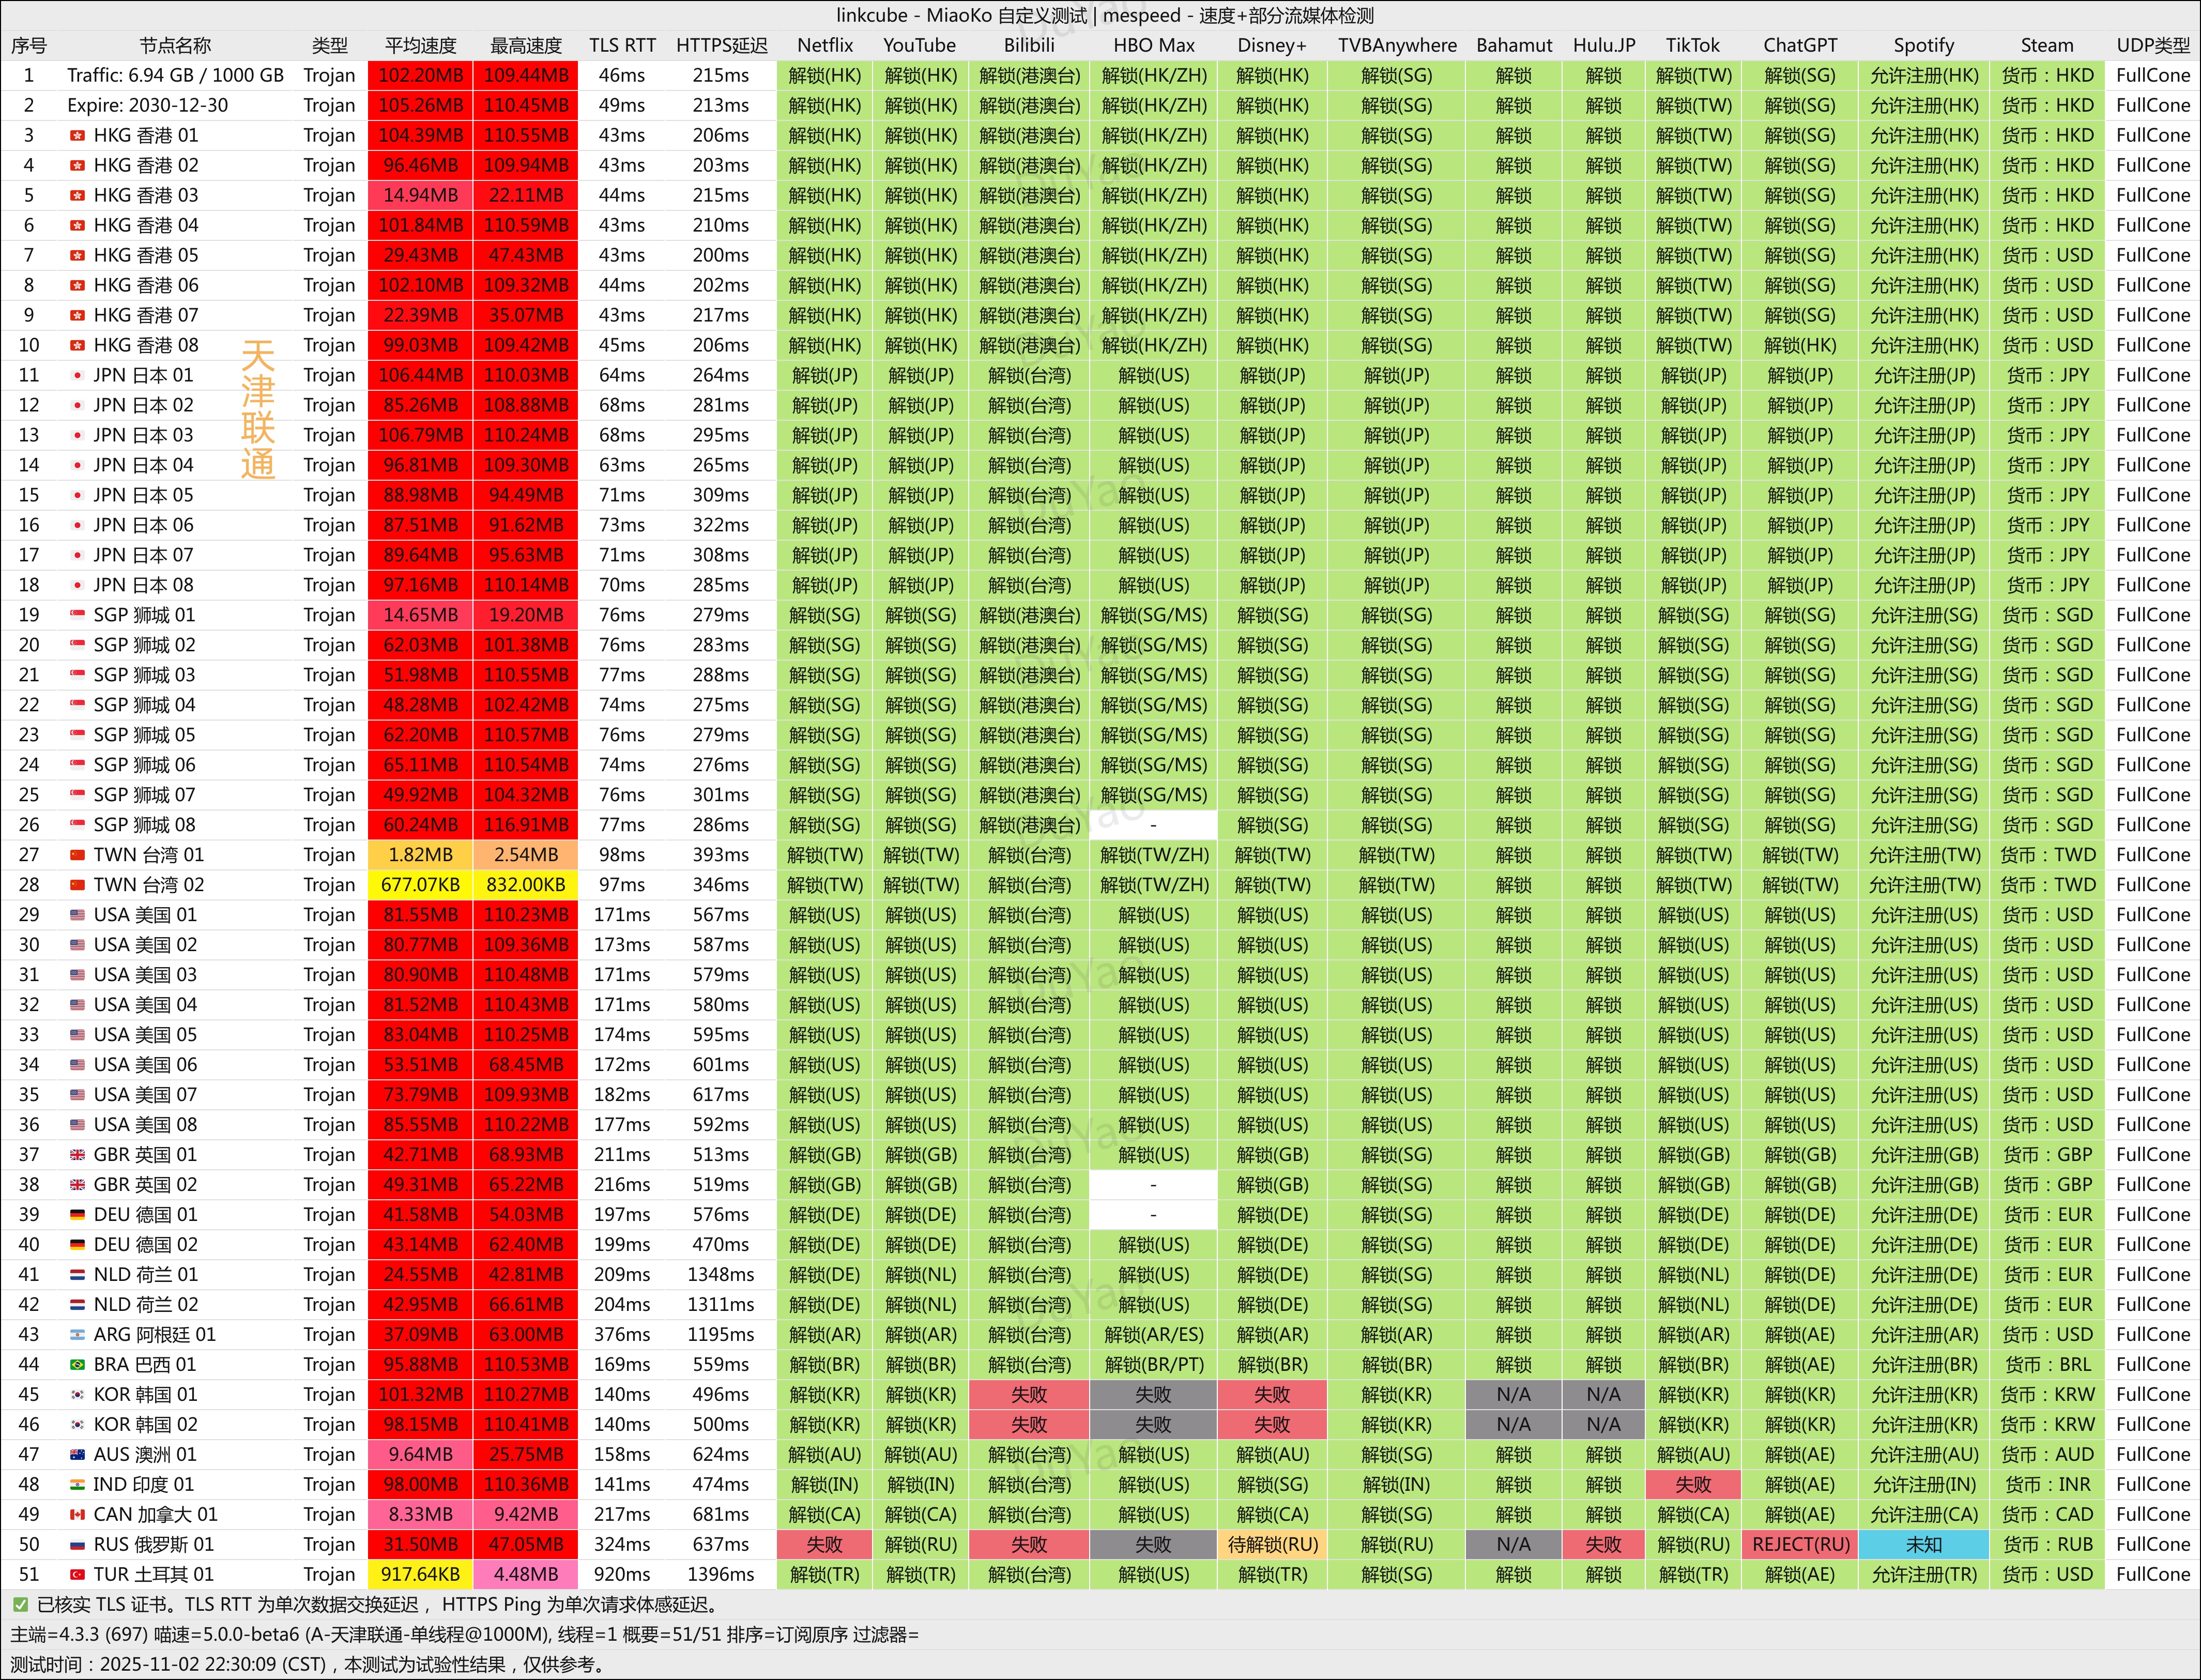
Task: Click the yellow 677.07KB speed cell
Action: [420, 885]
